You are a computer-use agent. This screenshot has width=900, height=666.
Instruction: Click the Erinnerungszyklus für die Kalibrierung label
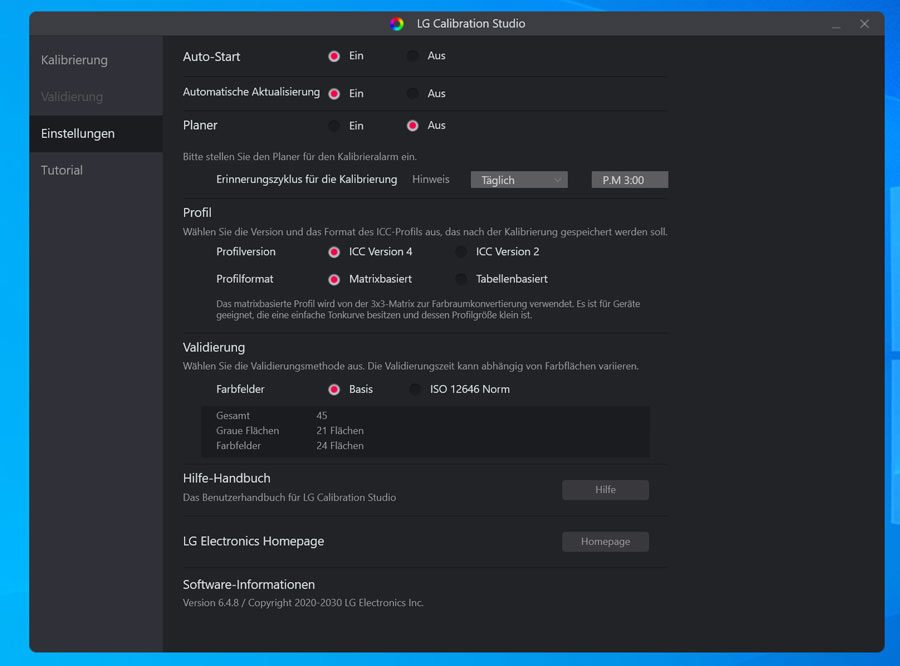pyautogui.click(x=307, y=179)
